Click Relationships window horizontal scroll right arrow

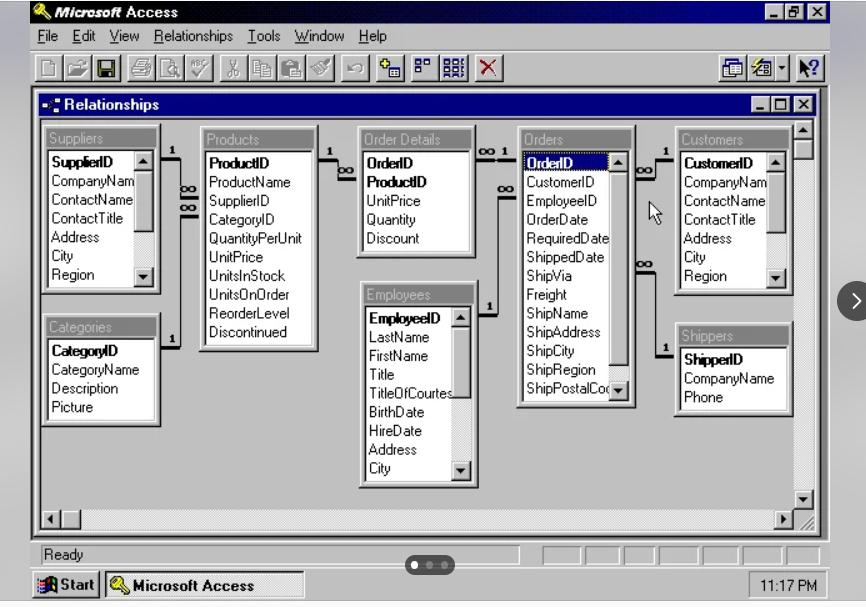[783, 519]
